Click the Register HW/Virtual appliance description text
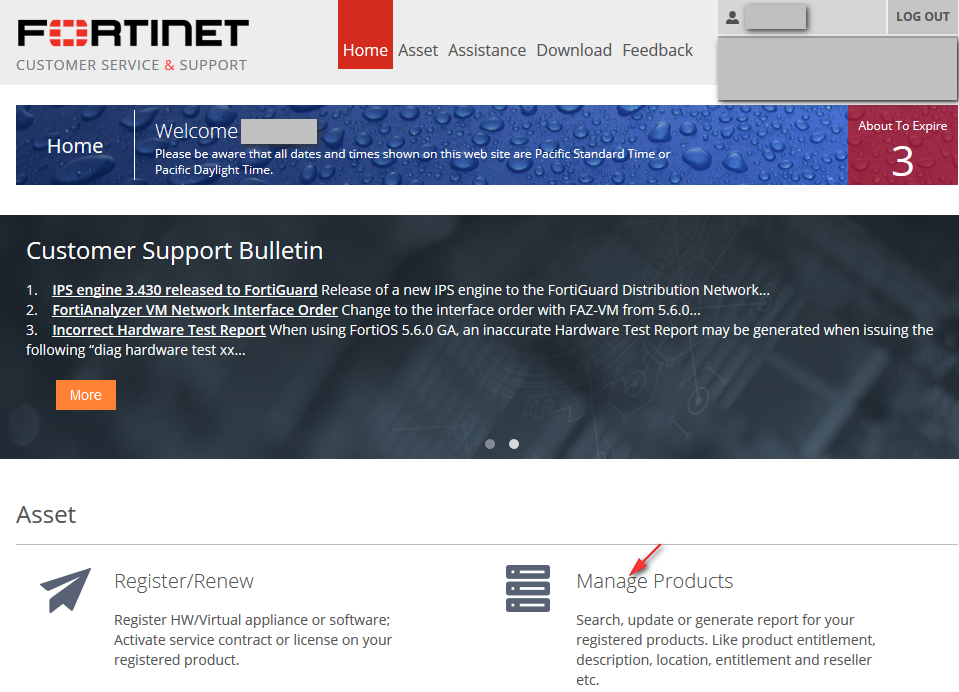Screen dimensions: 959x692 [253, 640]
